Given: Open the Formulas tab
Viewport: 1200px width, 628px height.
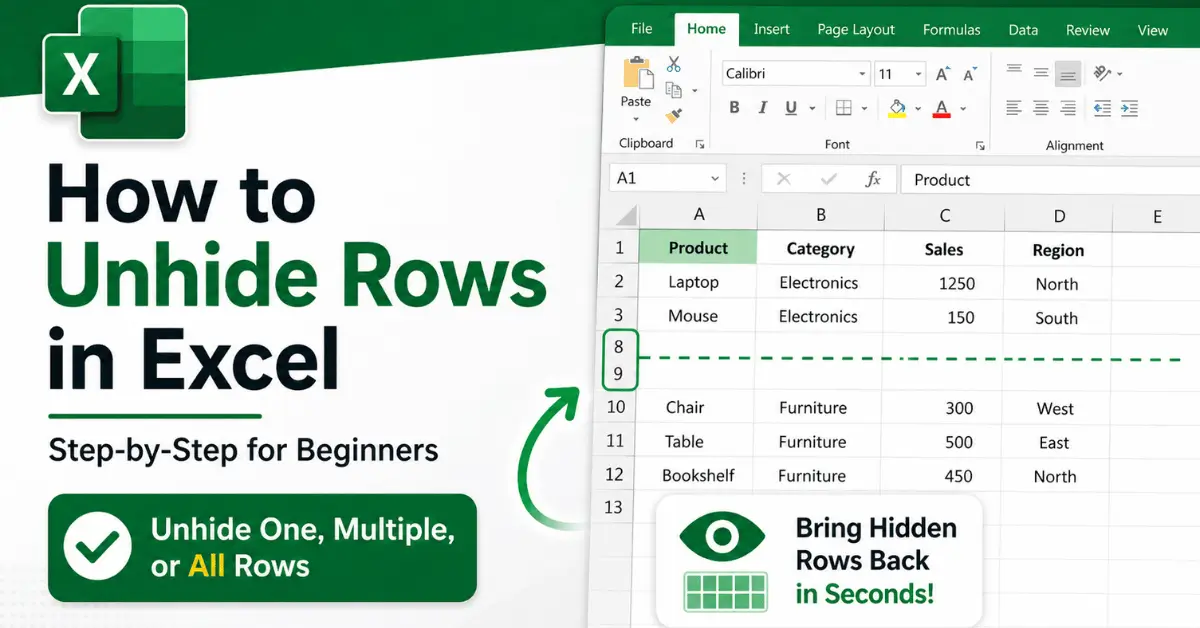Looking at the screenshot, I should [x=952, y=30].
